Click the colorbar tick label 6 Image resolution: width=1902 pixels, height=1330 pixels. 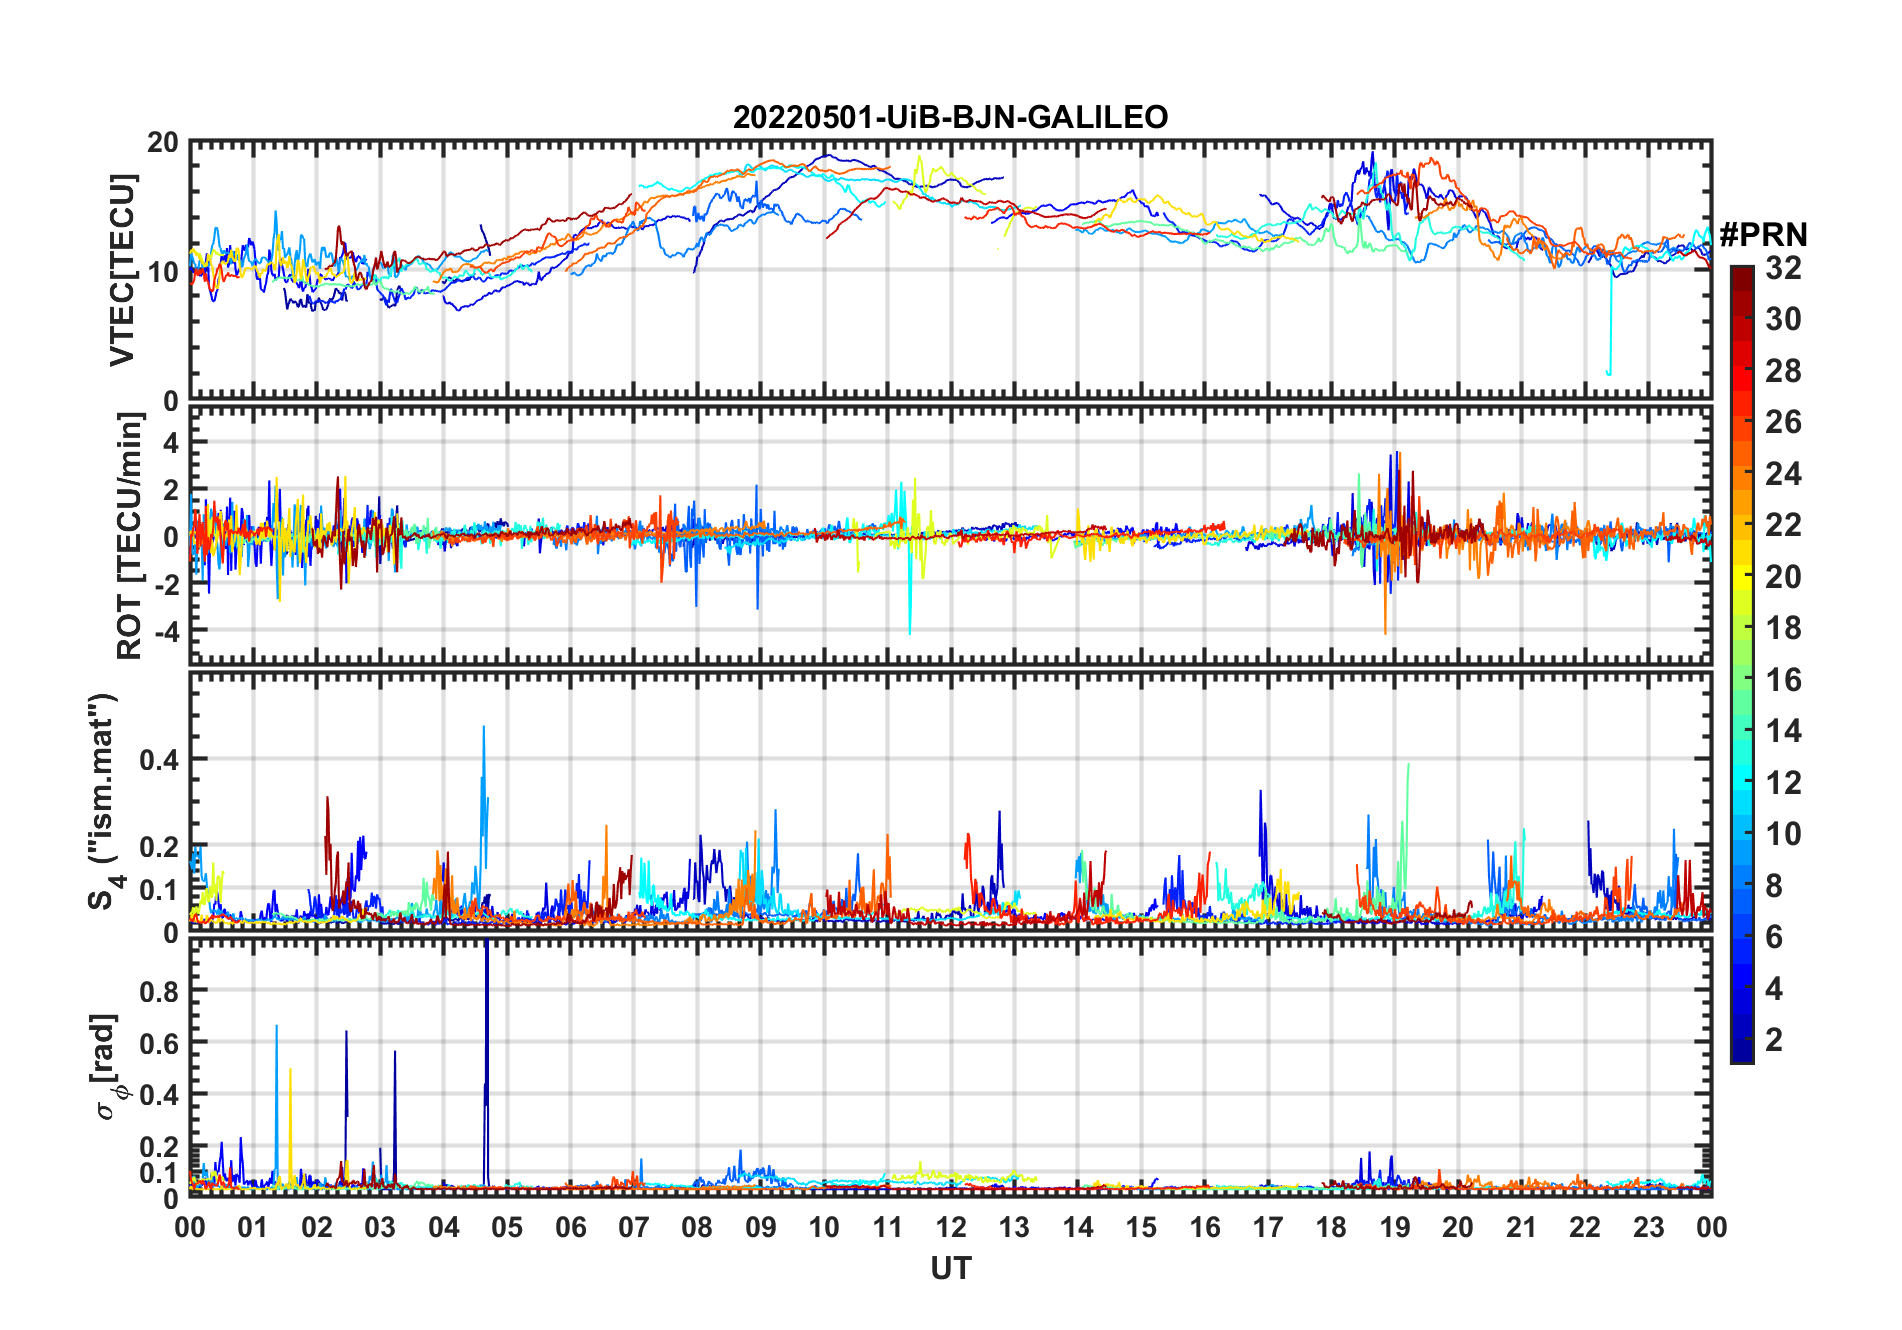coord(1774,937)
